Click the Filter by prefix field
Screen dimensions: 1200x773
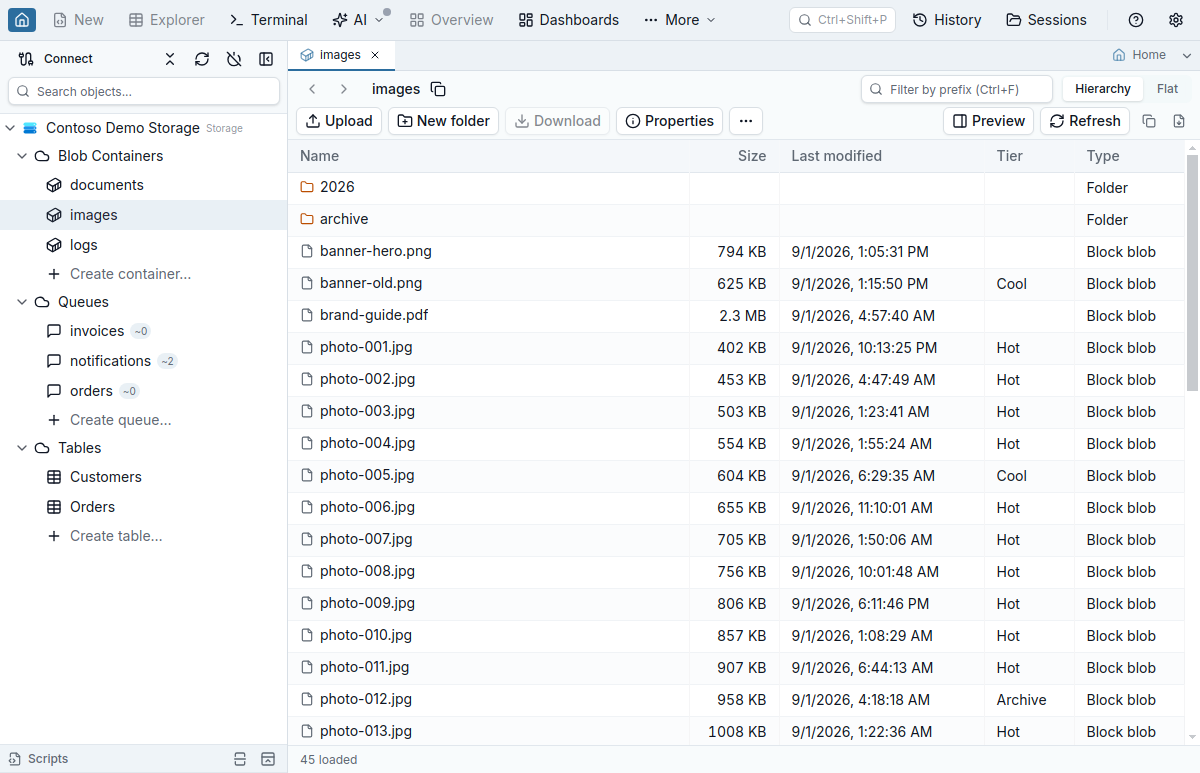point(957,89)
